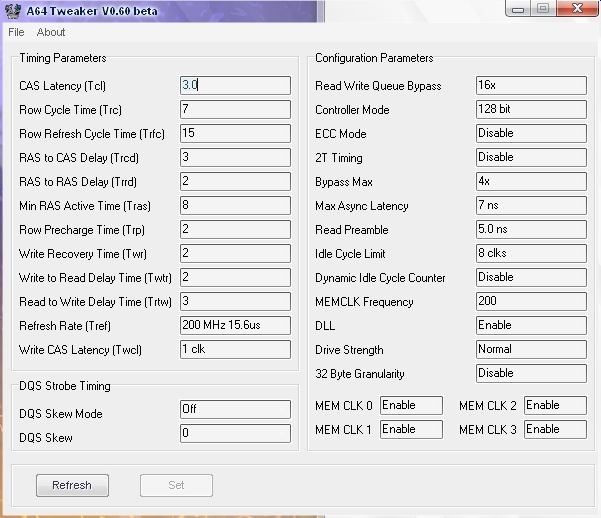The width and height of the screenshot is (601, 518).
Task: Open the Controller Mode 128 bit field
Action: tap(531, 109)
